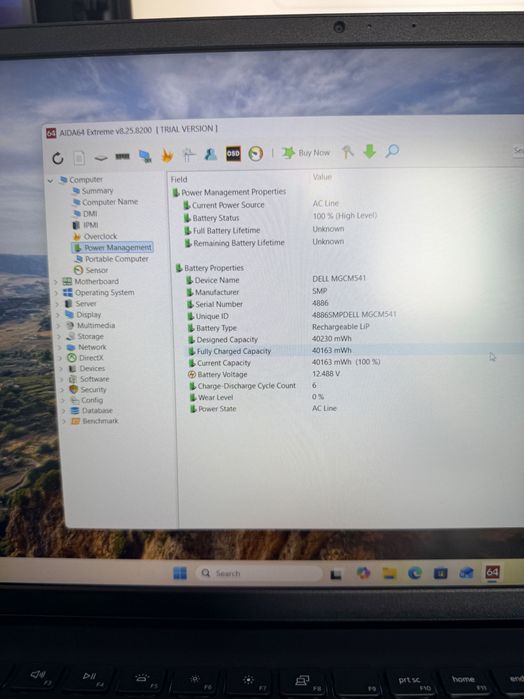The width and height of the screenshot is (524, 699).
Task: Select the Security shield icon
Action: point(74,389)
